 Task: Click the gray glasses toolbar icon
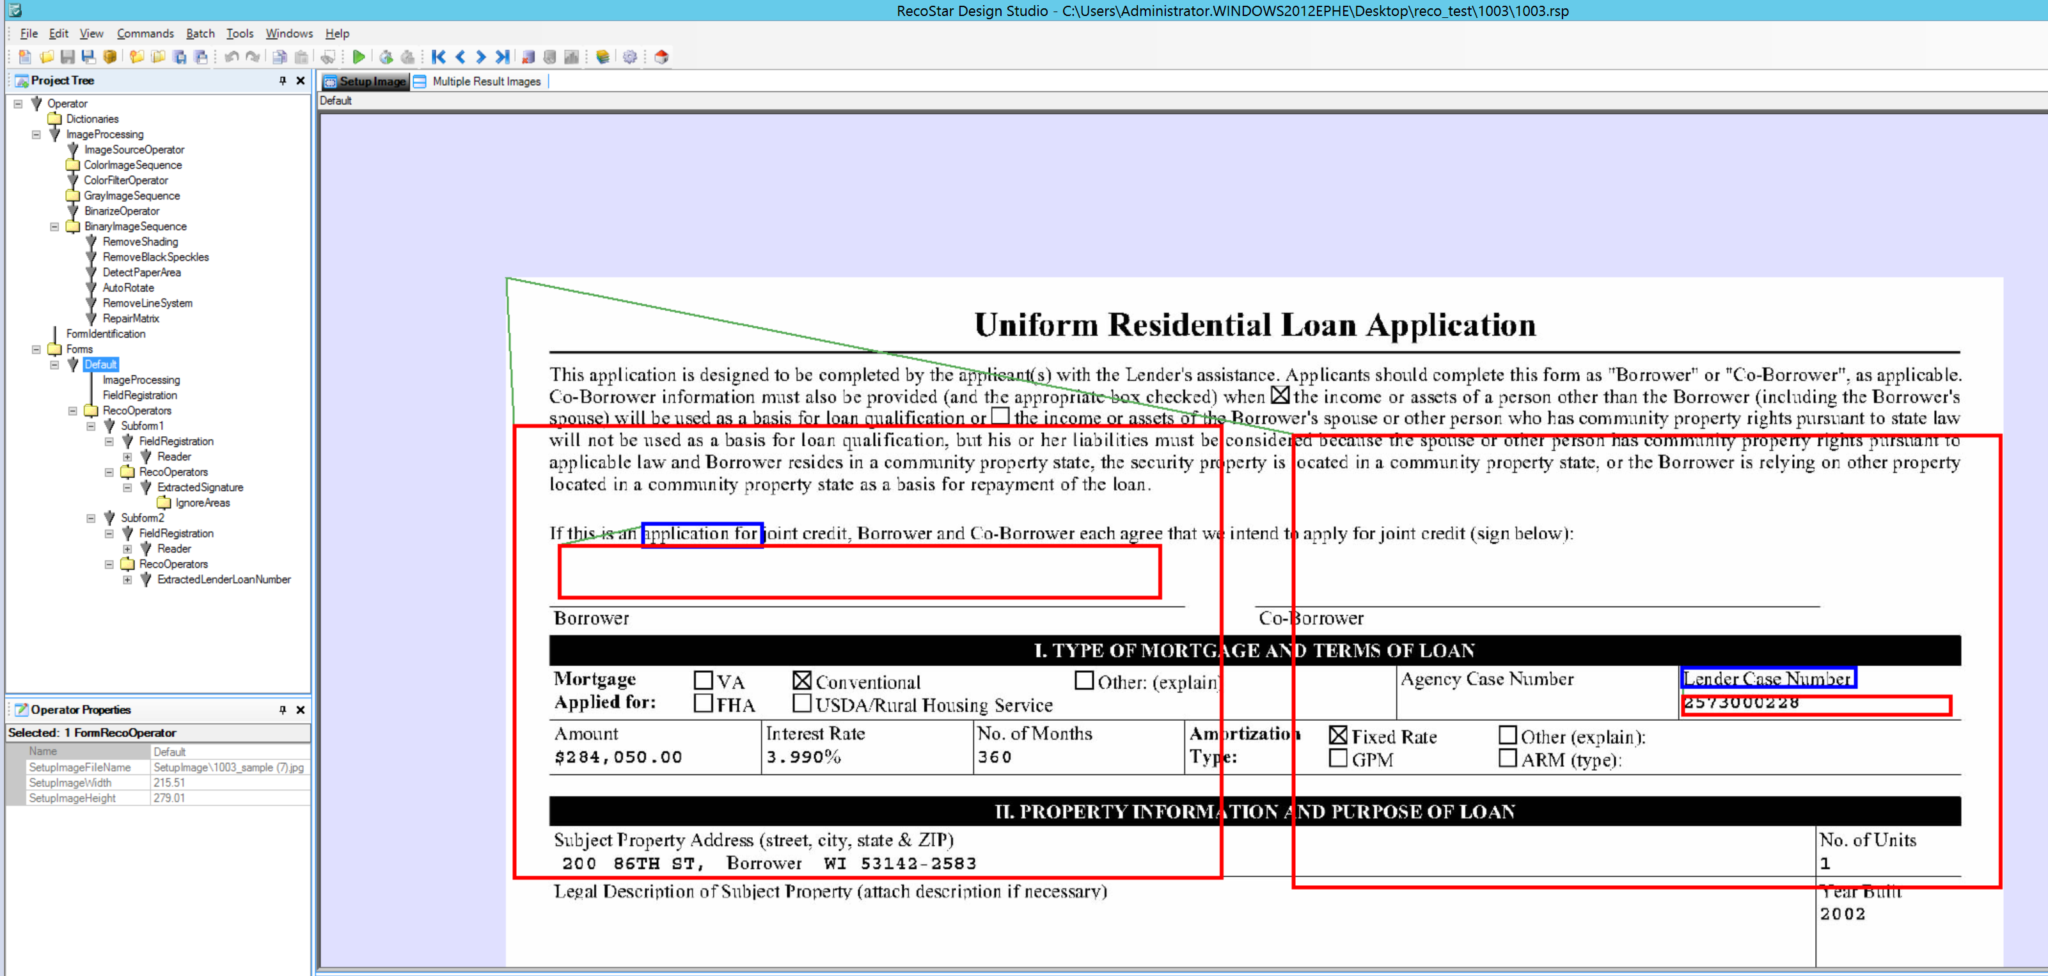click(327, 57)
